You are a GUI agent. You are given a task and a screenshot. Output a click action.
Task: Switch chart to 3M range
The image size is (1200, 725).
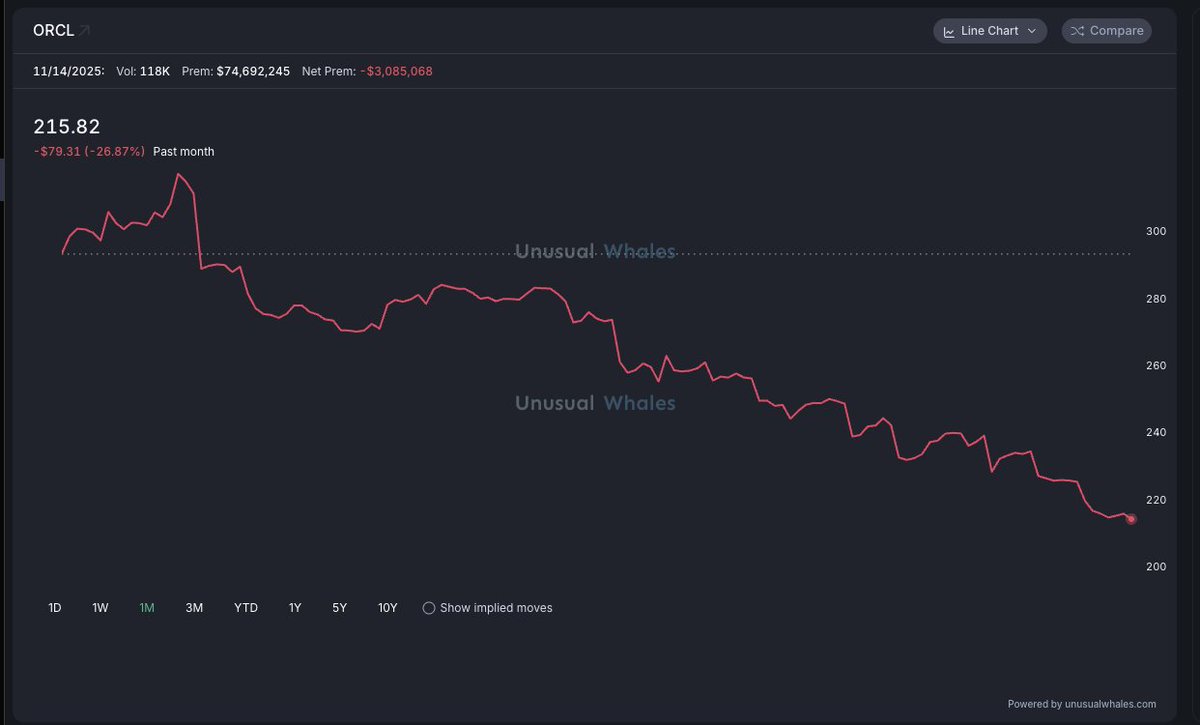pos(194,608)
